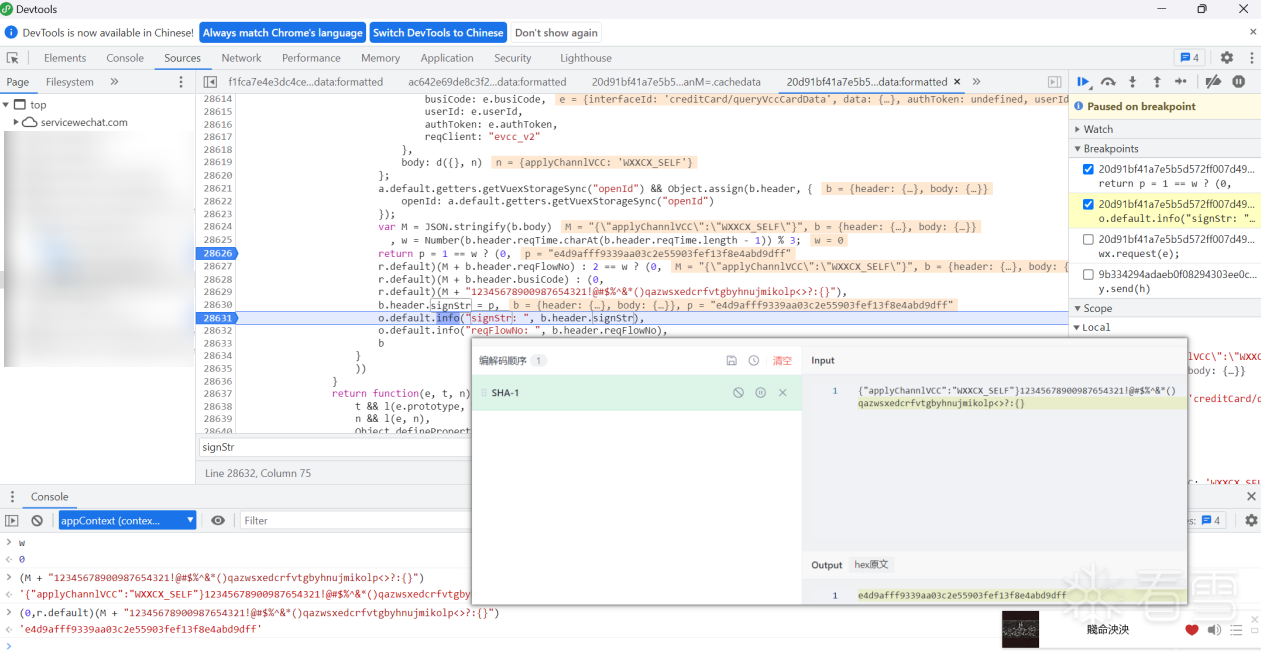Open the console drawer three-dot menu

[x=13, y=496]
